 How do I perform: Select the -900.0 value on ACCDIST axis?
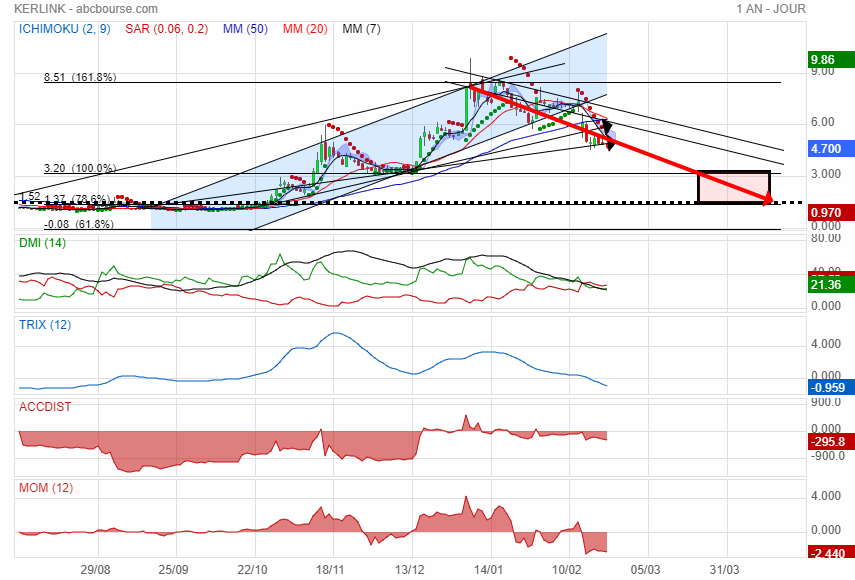point(827,456)
